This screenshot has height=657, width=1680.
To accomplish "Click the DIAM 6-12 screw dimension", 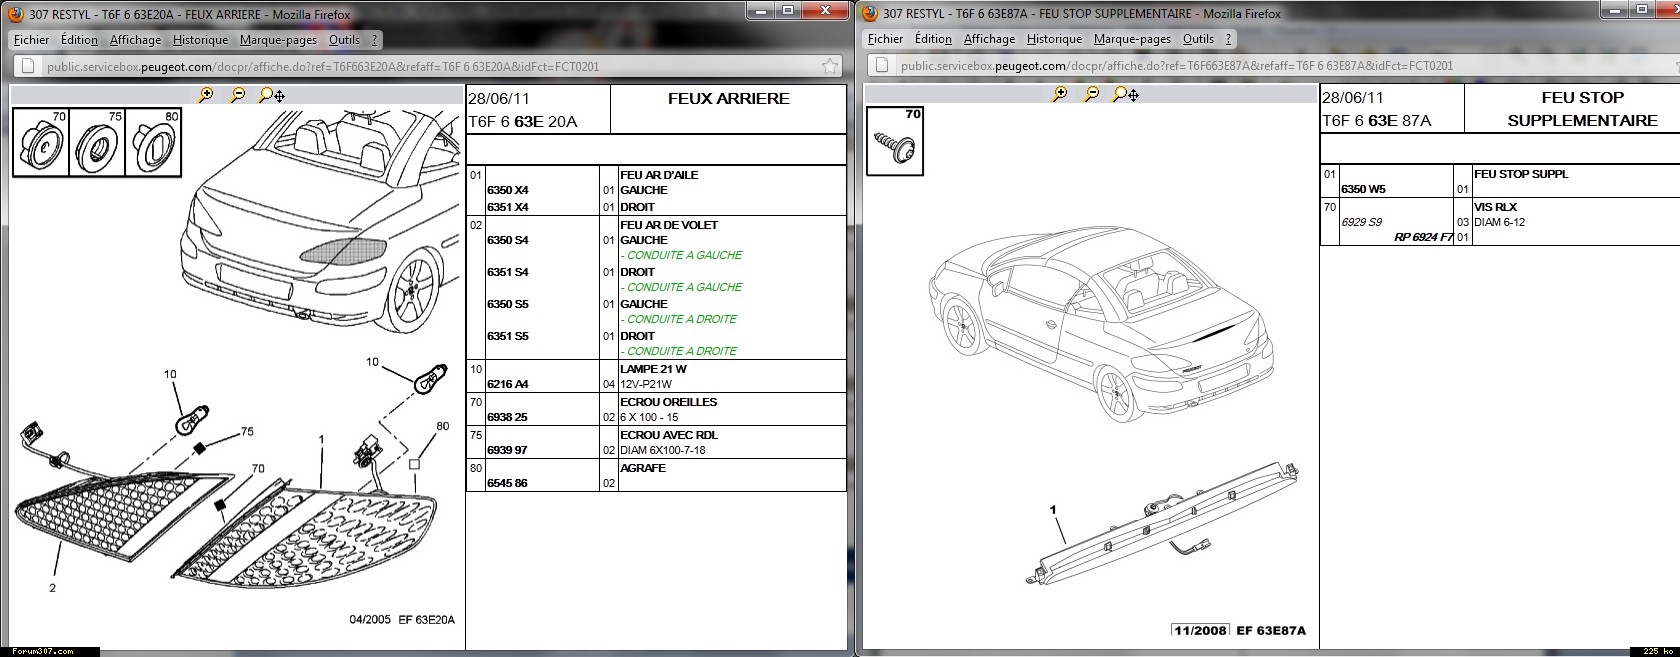I will click(x=1500, y=222).
